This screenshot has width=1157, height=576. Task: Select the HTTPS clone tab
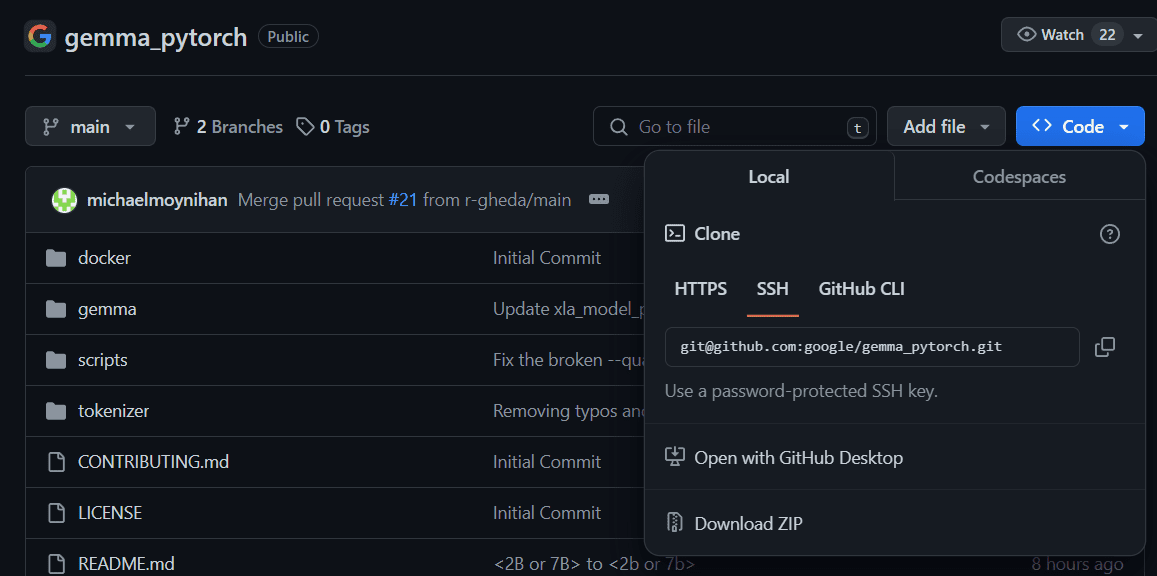click(700, 288)
